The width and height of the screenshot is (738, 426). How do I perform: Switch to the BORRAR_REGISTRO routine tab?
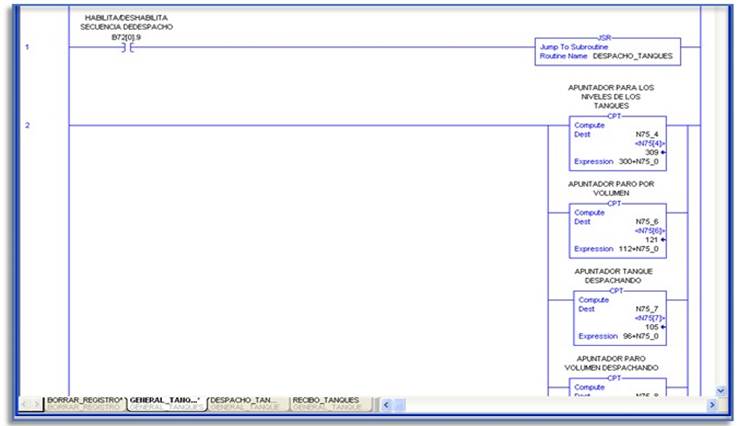[x=85, y=403]
